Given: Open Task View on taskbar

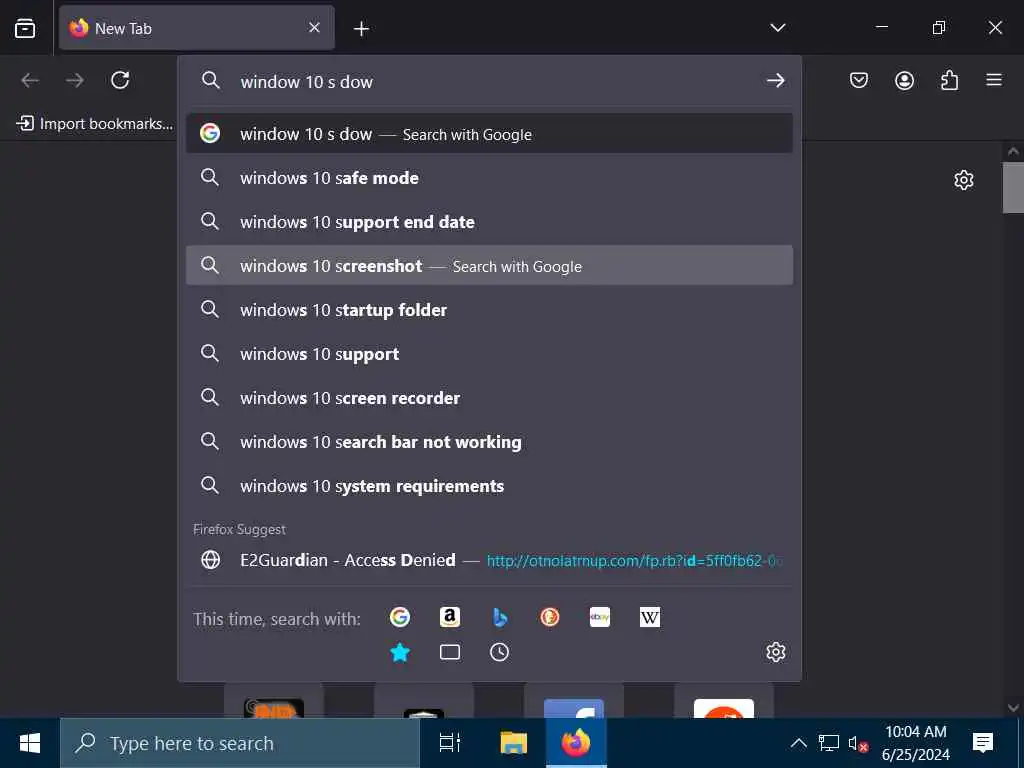Looking at the screenshot, I should click(450, 743).
